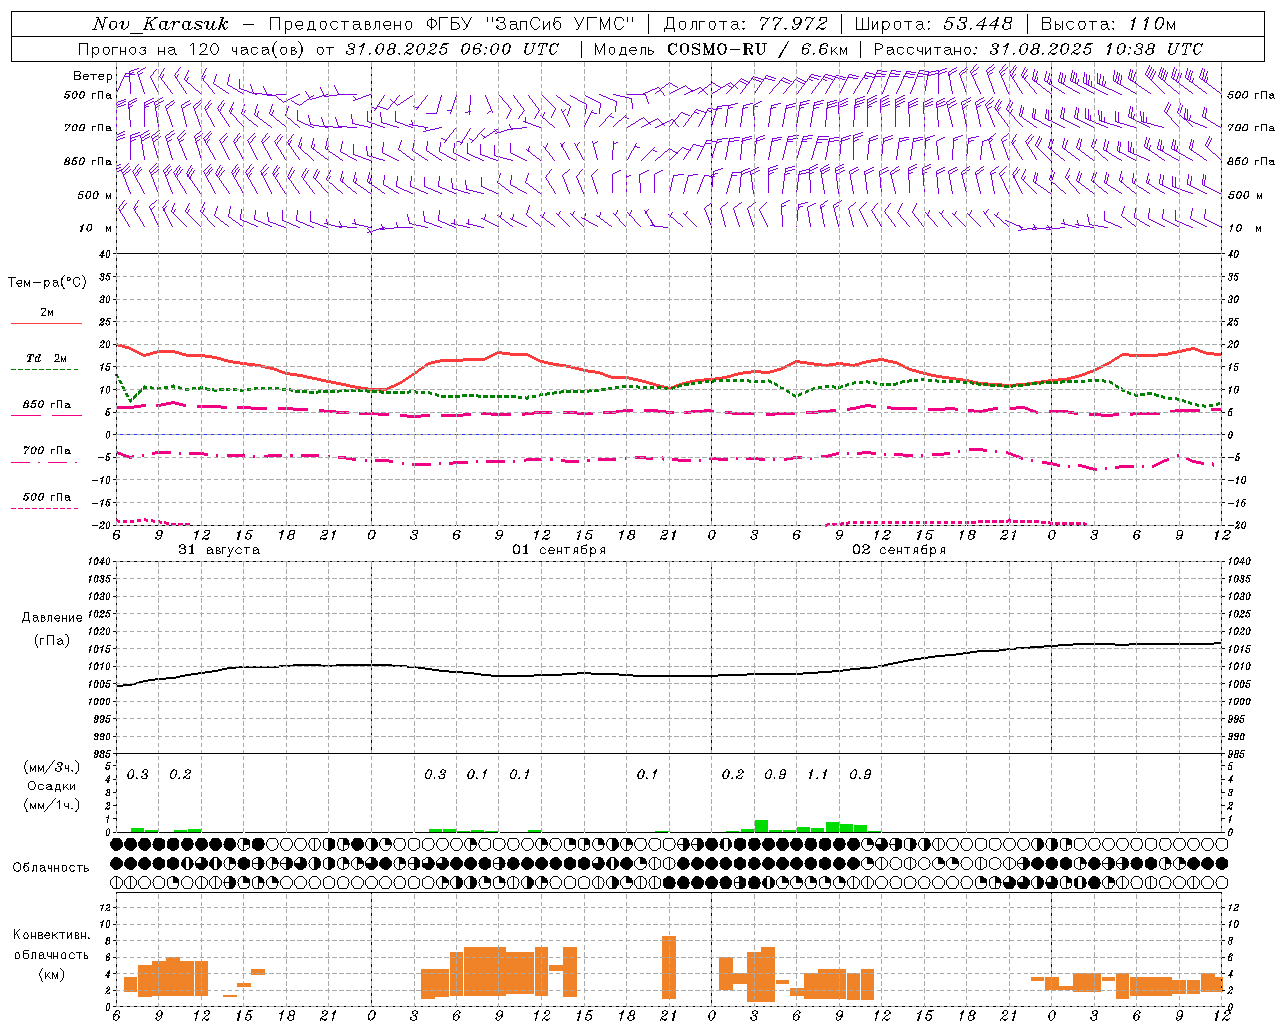1280x1024 pixels.
Task: Select the "Модель COSMO-RU / 6.6км" text
Action: pos(721,49)
